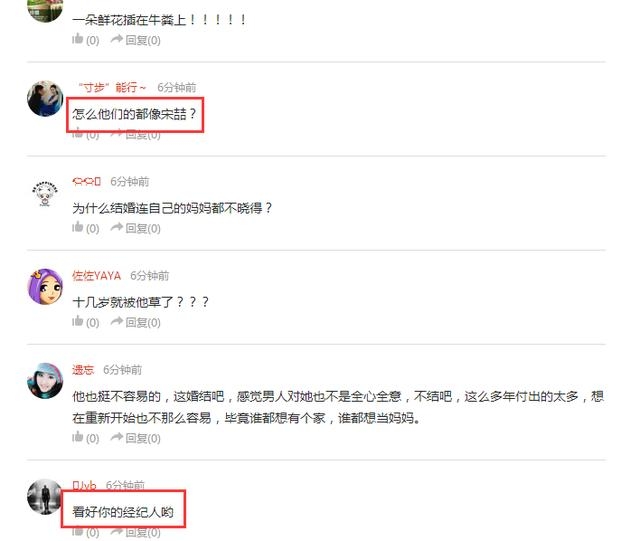View purple-haired cartoon avatar of 佐佐YAYA

click(45, 287)
